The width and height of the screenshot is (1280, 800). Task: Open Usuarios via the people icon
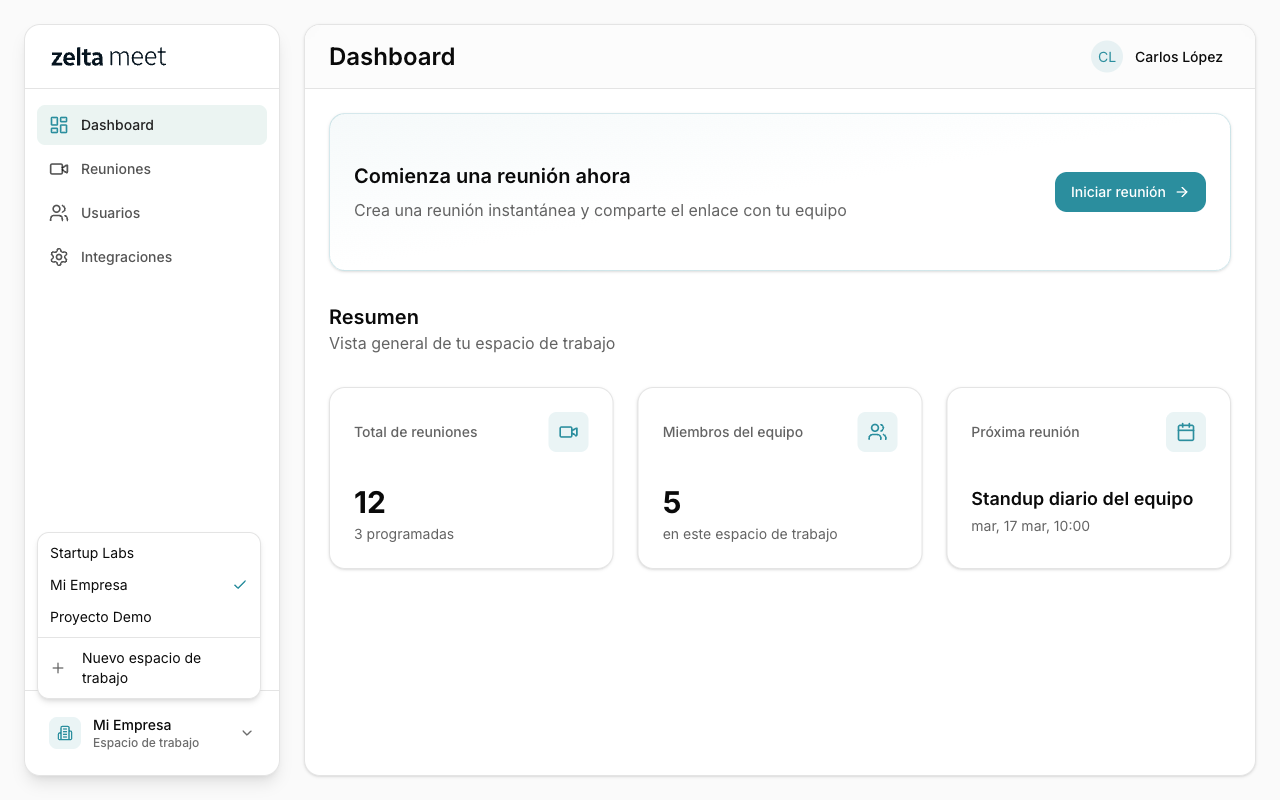pos(57,212)
